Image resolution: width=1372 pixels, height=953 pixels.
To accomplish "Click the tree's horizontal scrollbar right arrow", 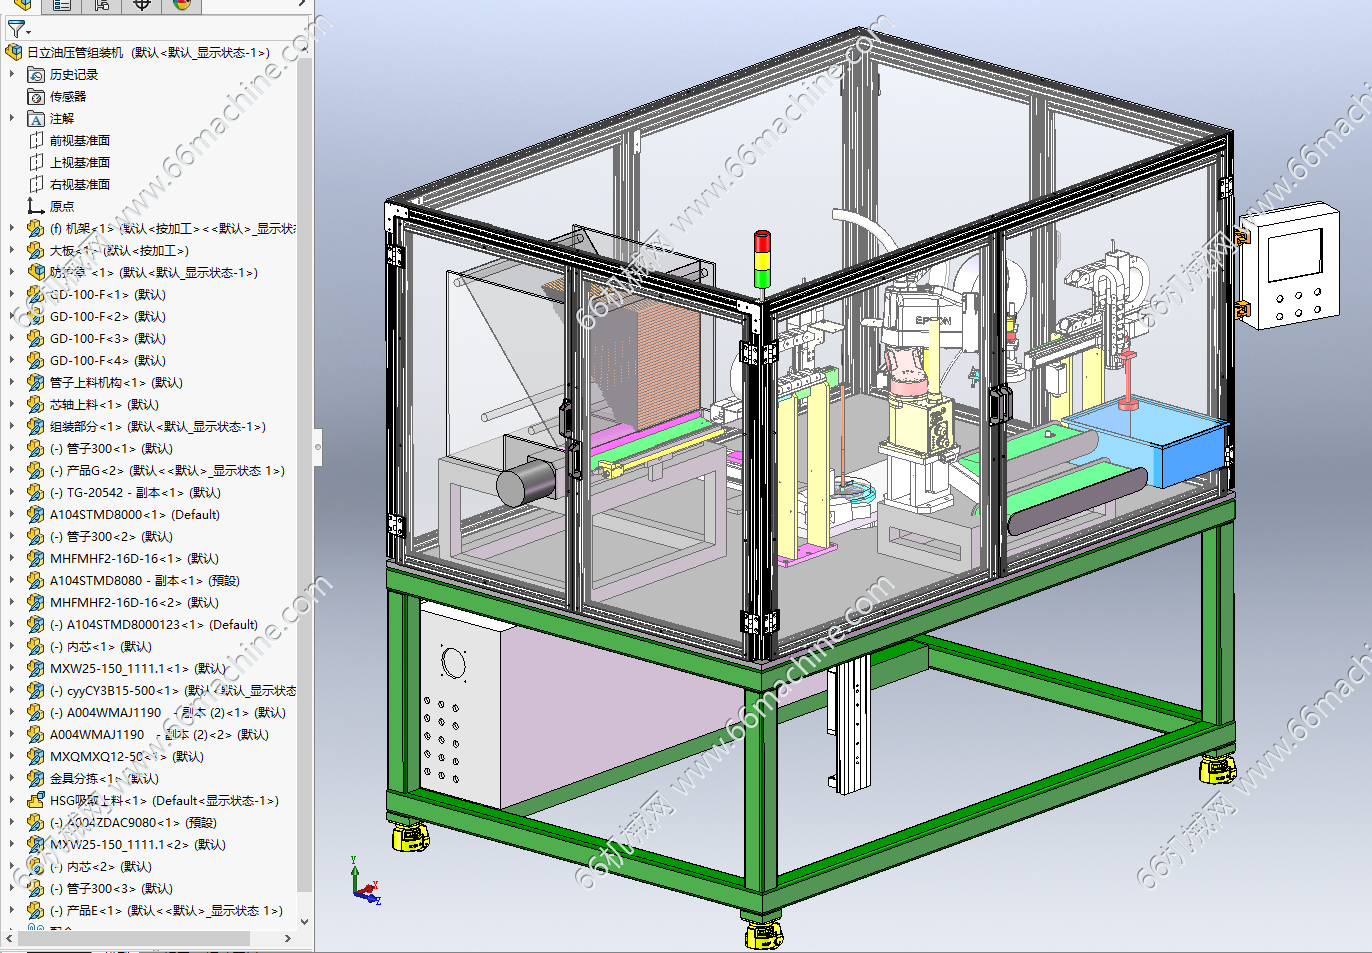I will click(288, 939).
